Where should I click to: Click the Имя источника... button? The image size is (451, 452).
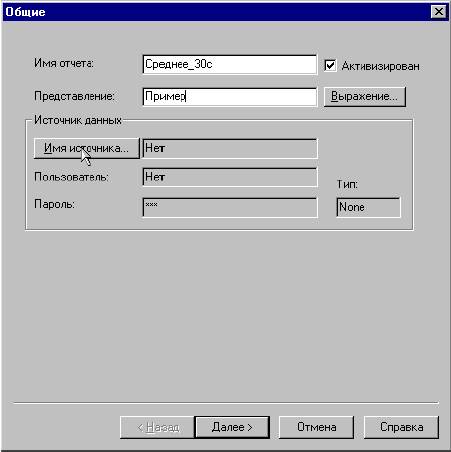click(87, 148)
